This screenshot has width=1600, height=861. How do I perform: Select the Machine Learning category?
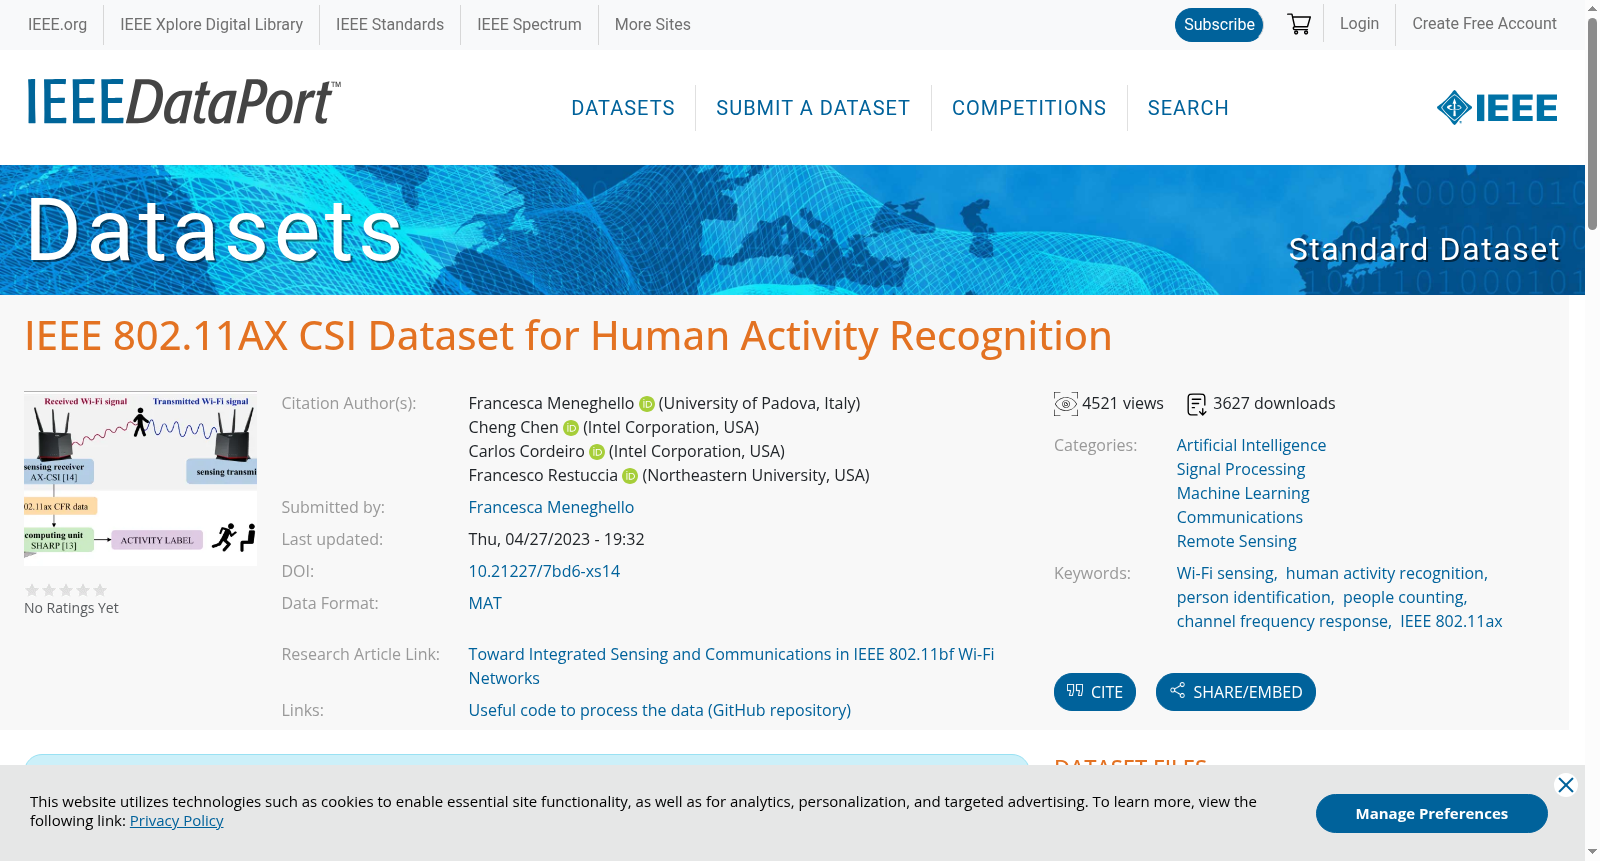coord(1243,493)
